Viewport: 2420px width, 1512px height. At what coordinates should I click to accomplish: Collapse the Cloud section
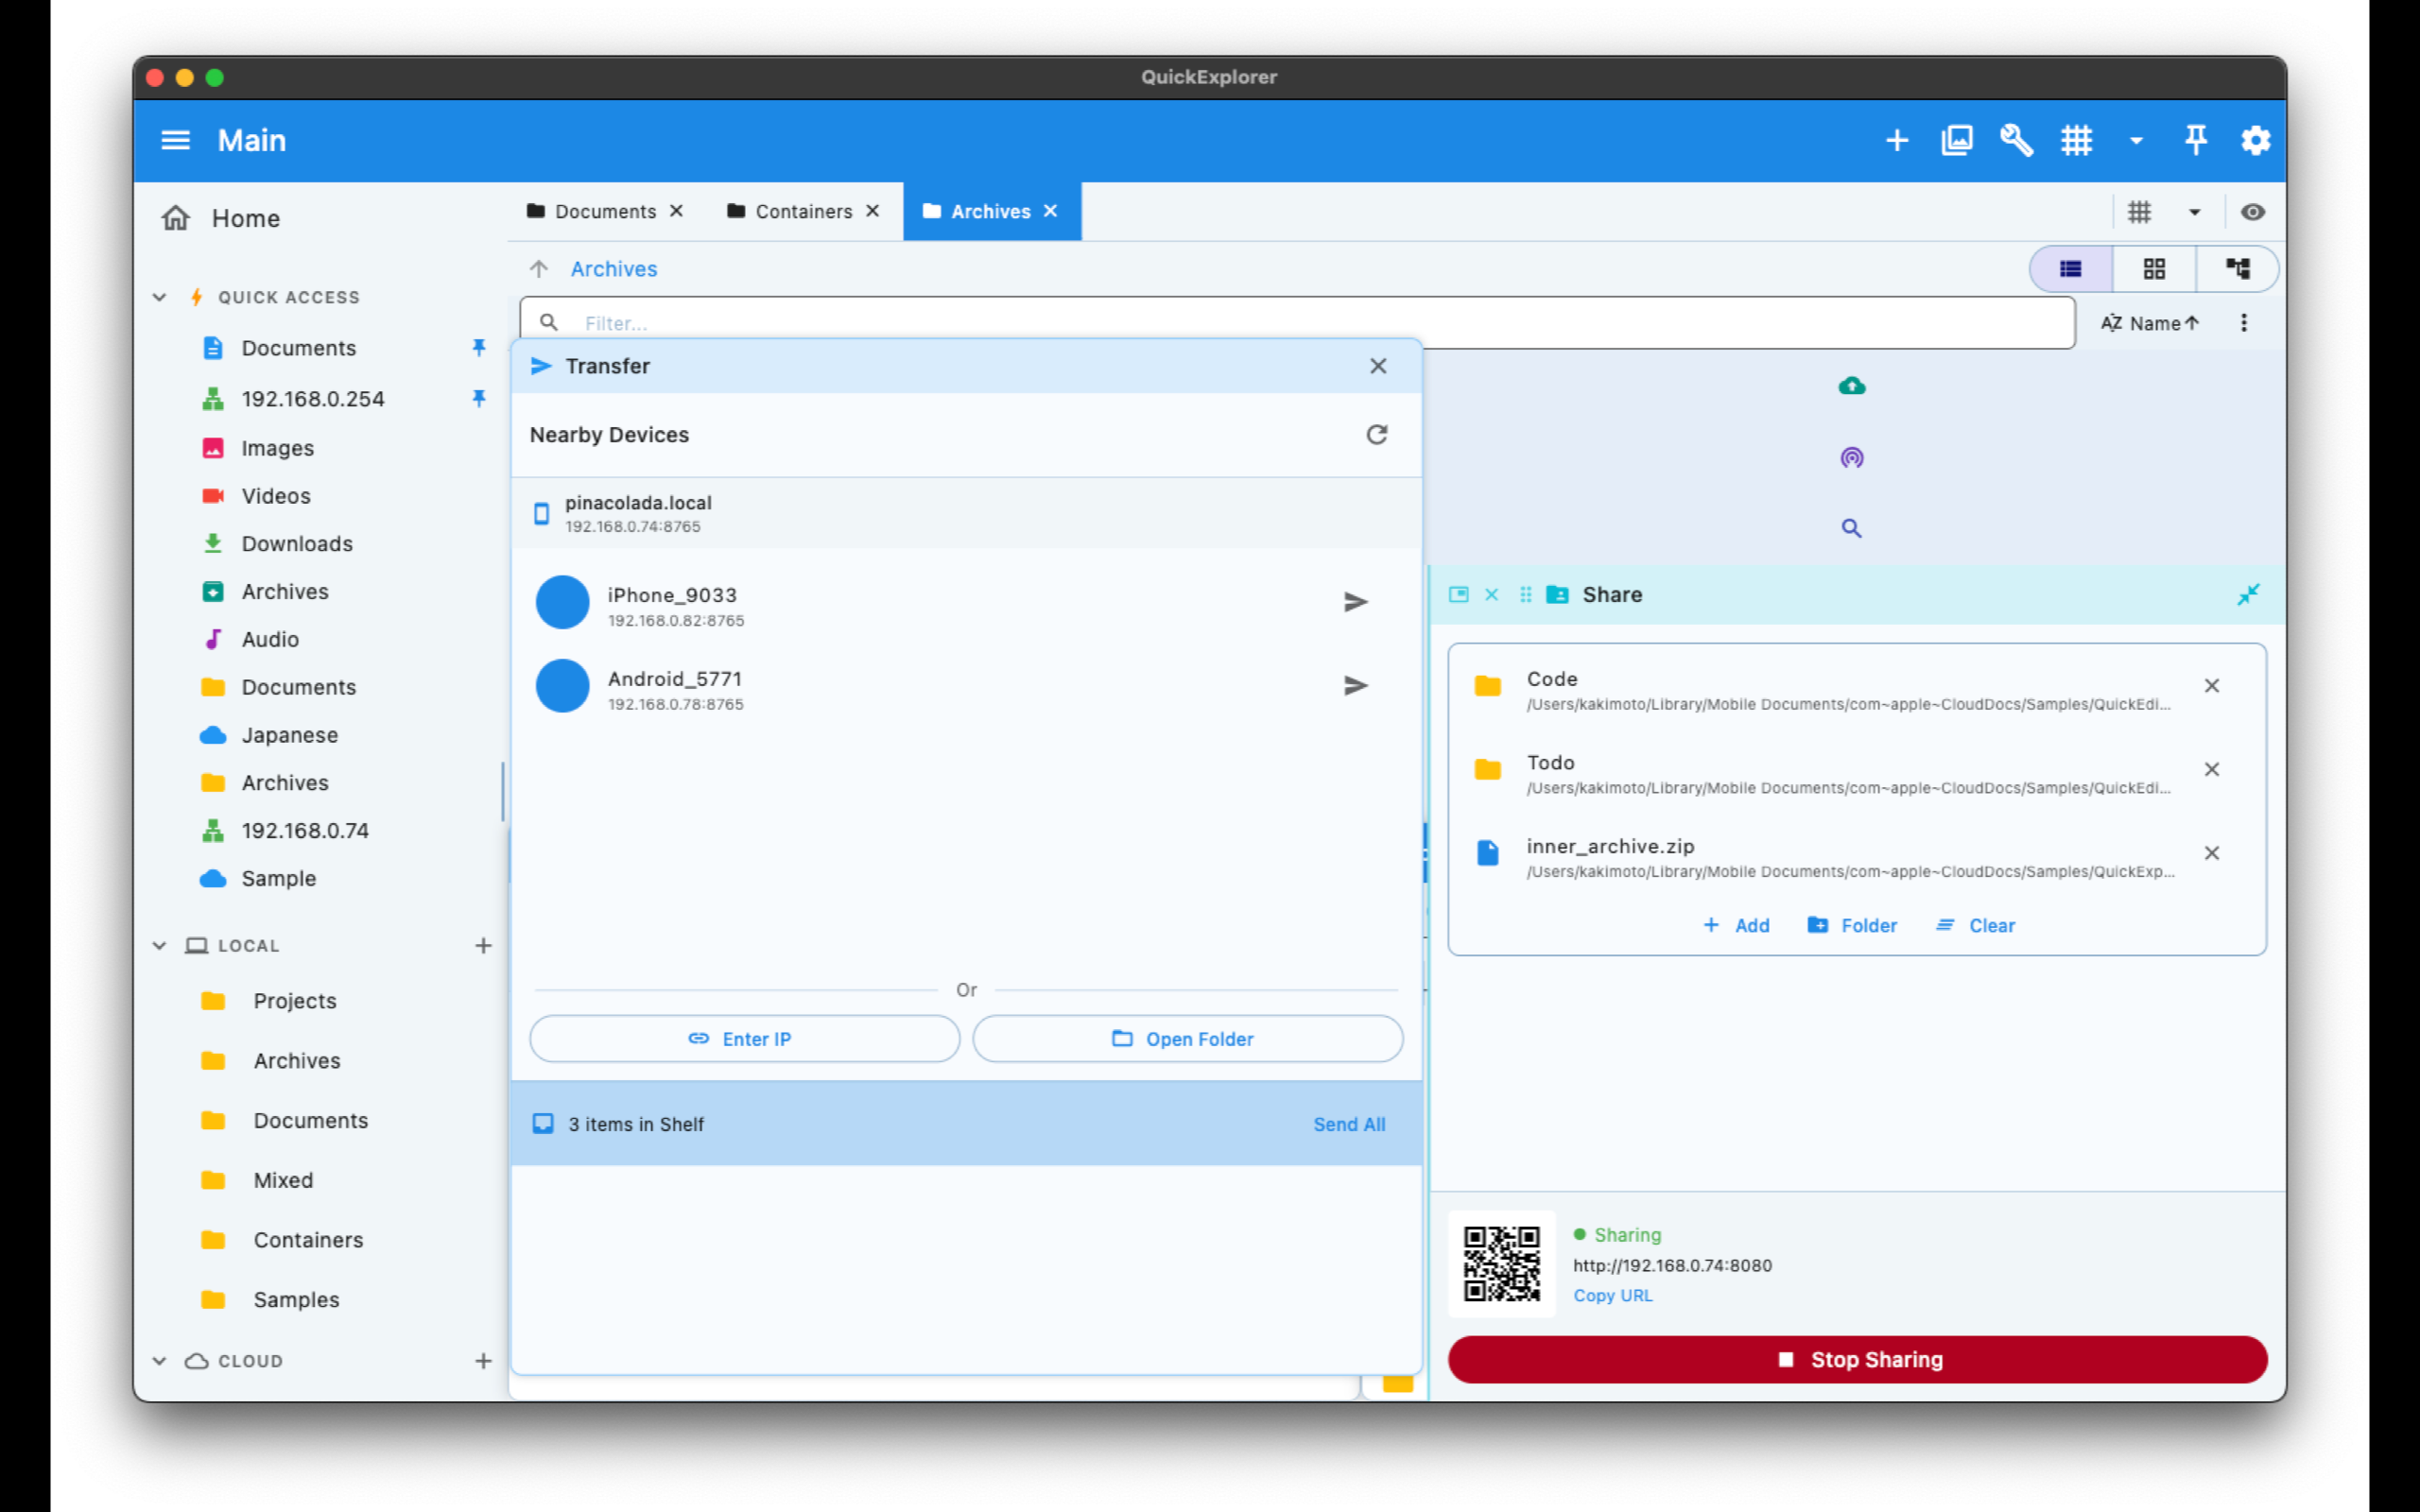click(x=159, y=1361)
